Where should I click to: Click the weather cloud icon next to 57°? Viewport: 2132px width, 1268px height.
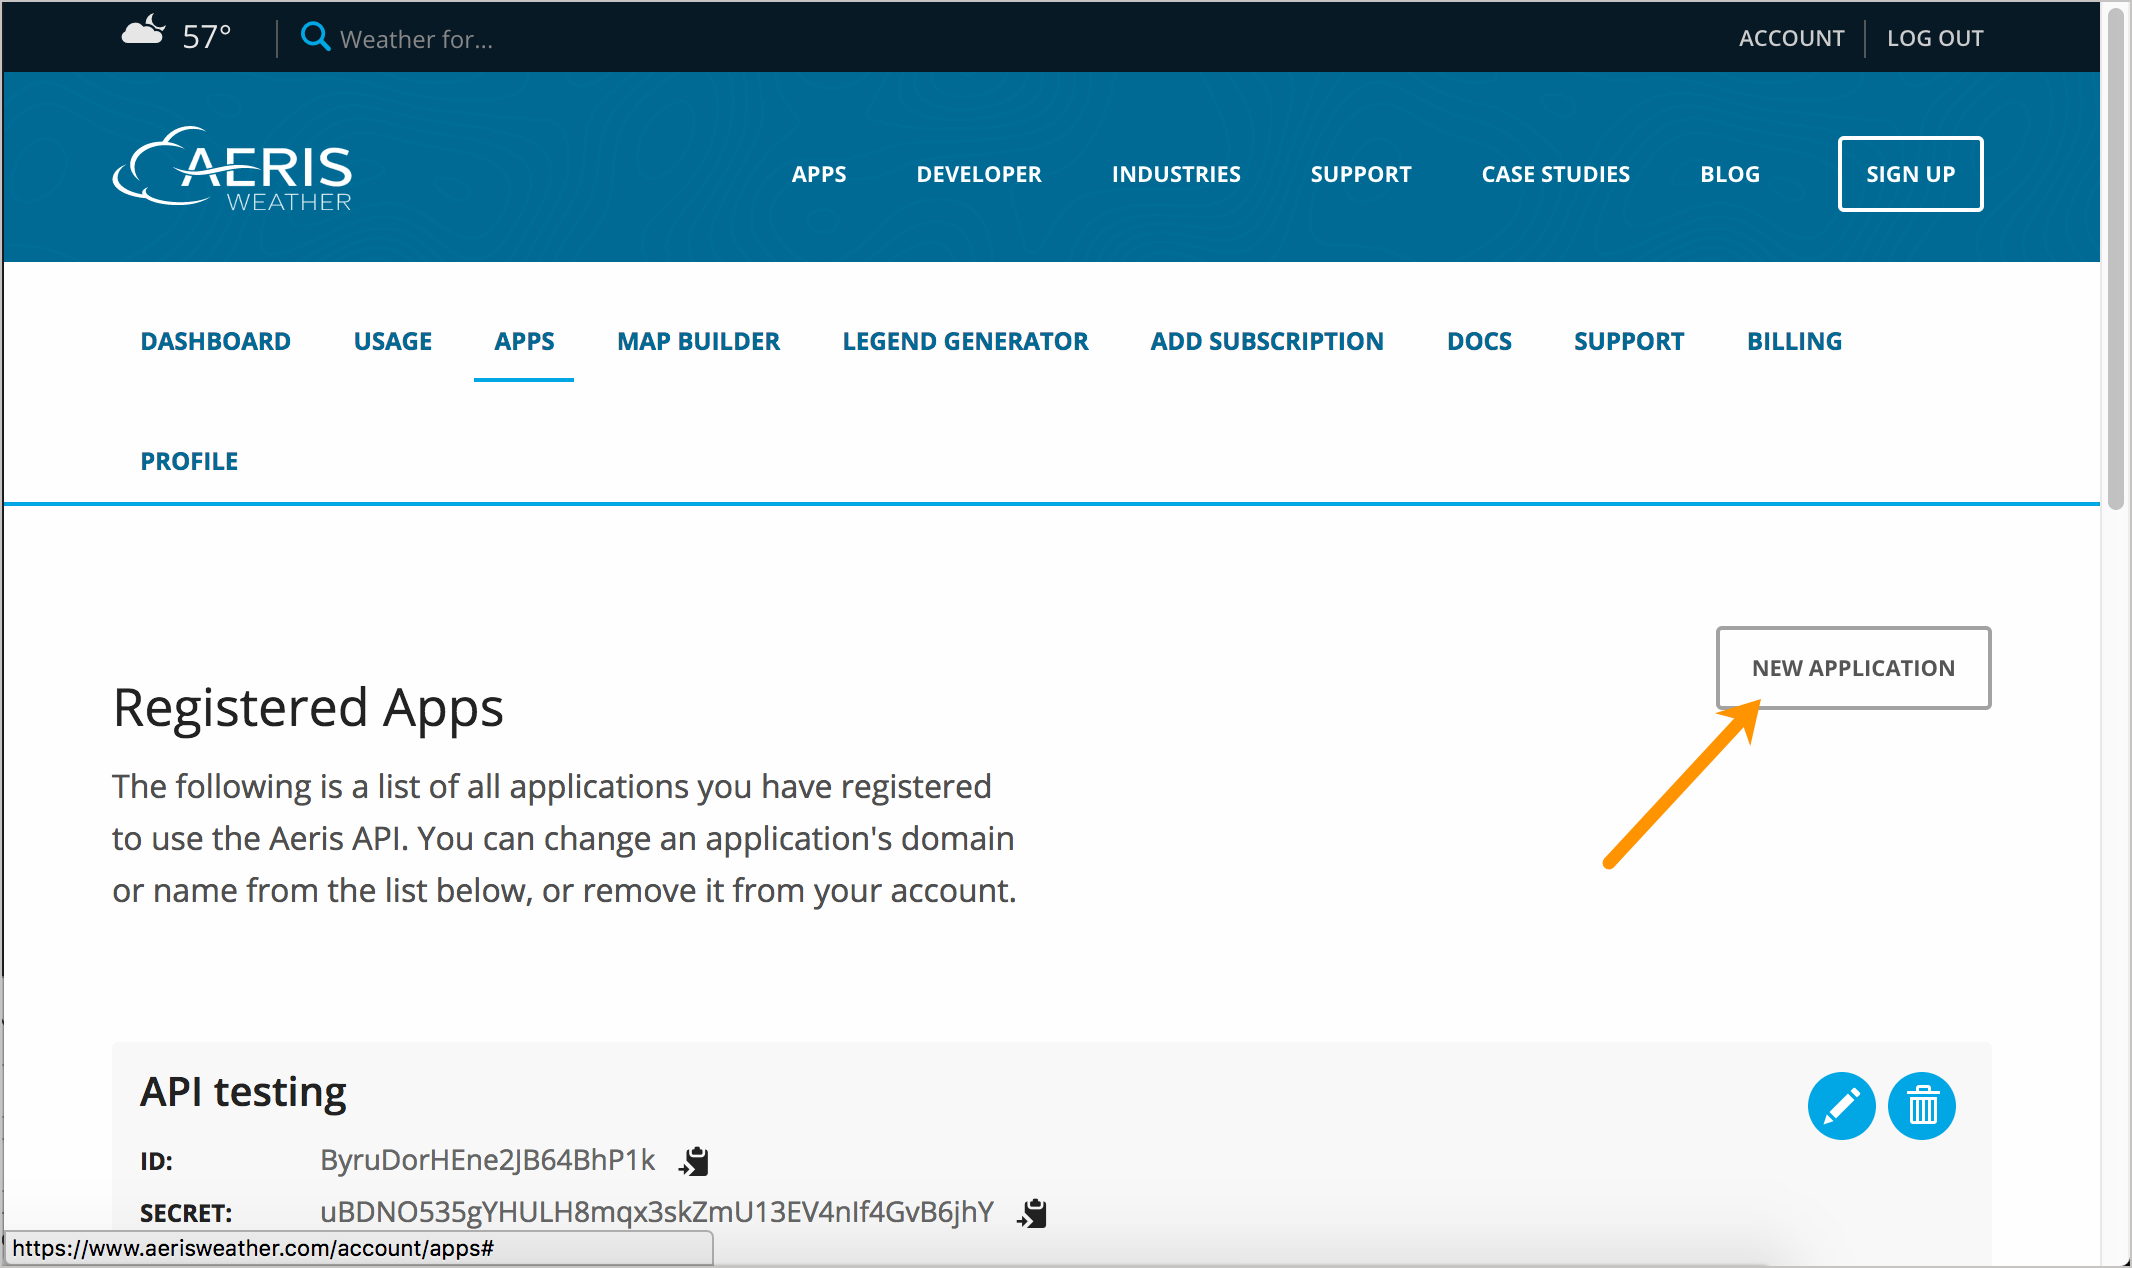[x=143, y=32]
